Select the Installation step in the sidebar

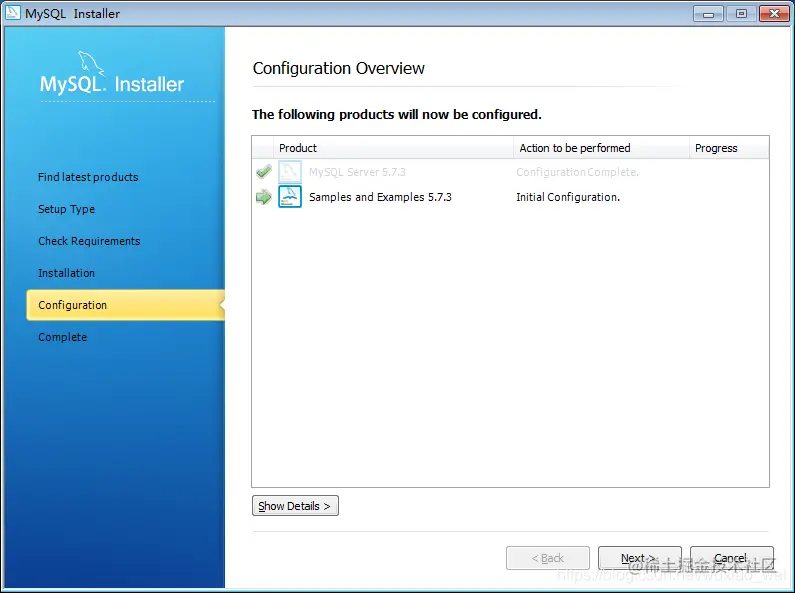click(x=66, y=273)
